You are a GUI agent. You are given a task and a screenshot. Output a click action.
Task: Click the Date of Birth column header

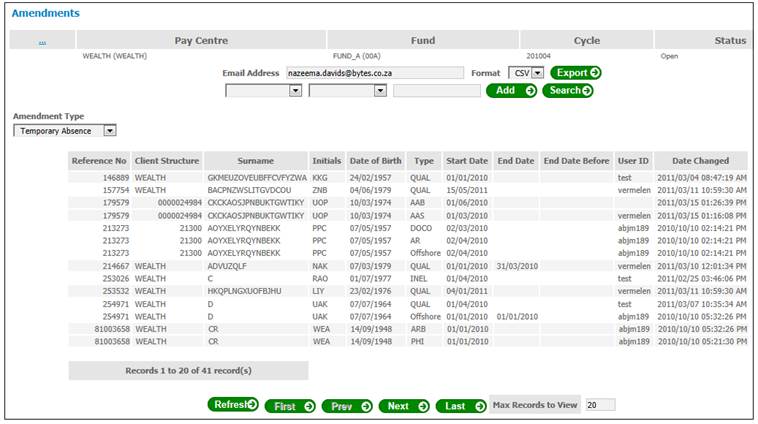click(376, 161)
